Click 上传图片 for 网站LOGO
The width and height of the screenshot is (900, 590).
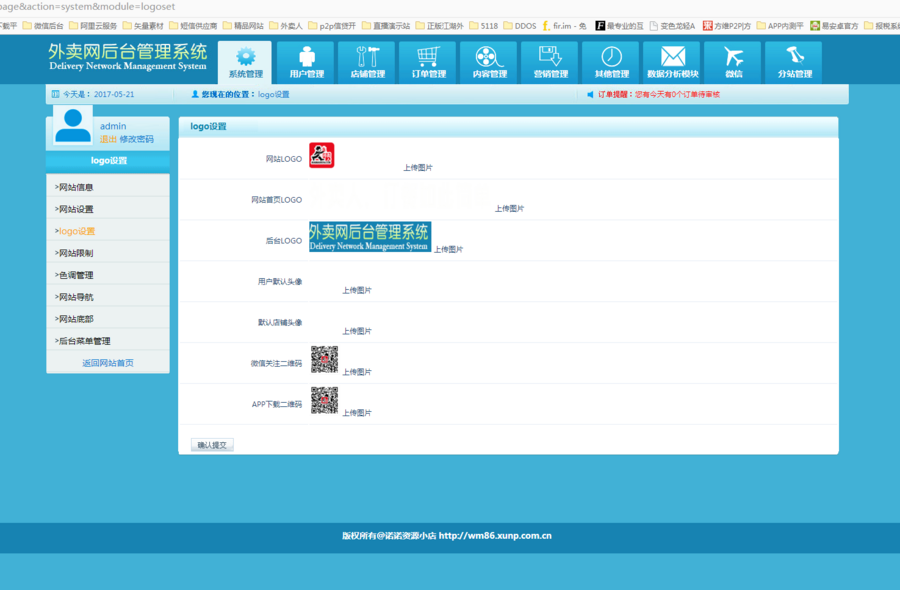[x=418, y=168]
